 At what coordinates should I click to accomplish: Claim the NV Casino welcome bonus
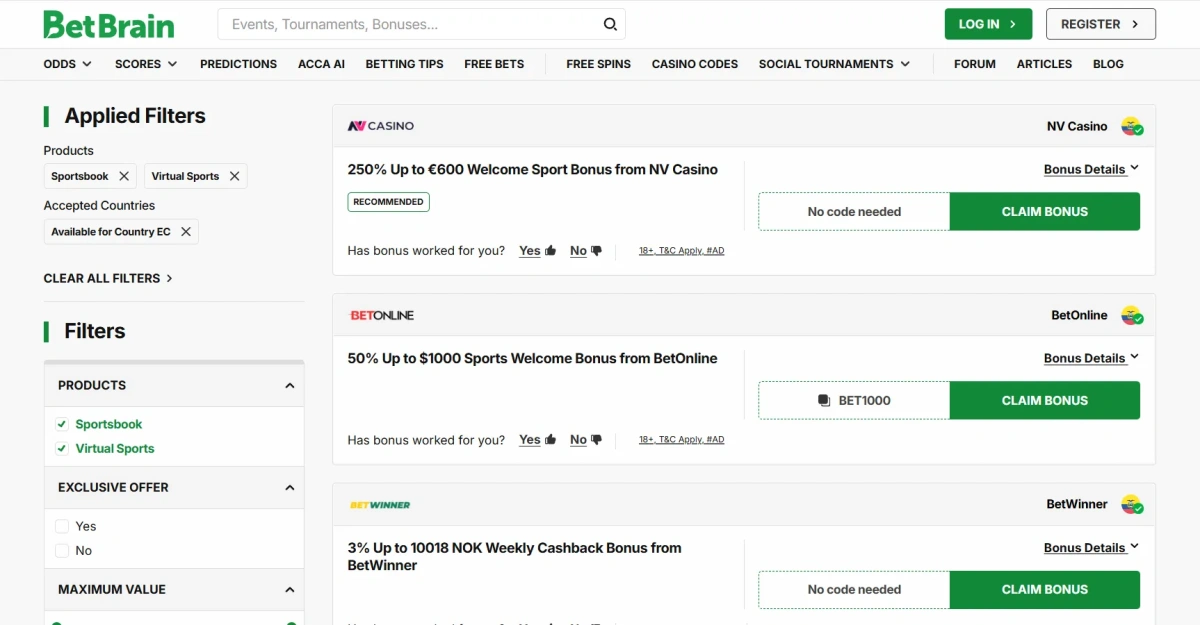[x=1044, y=212]
